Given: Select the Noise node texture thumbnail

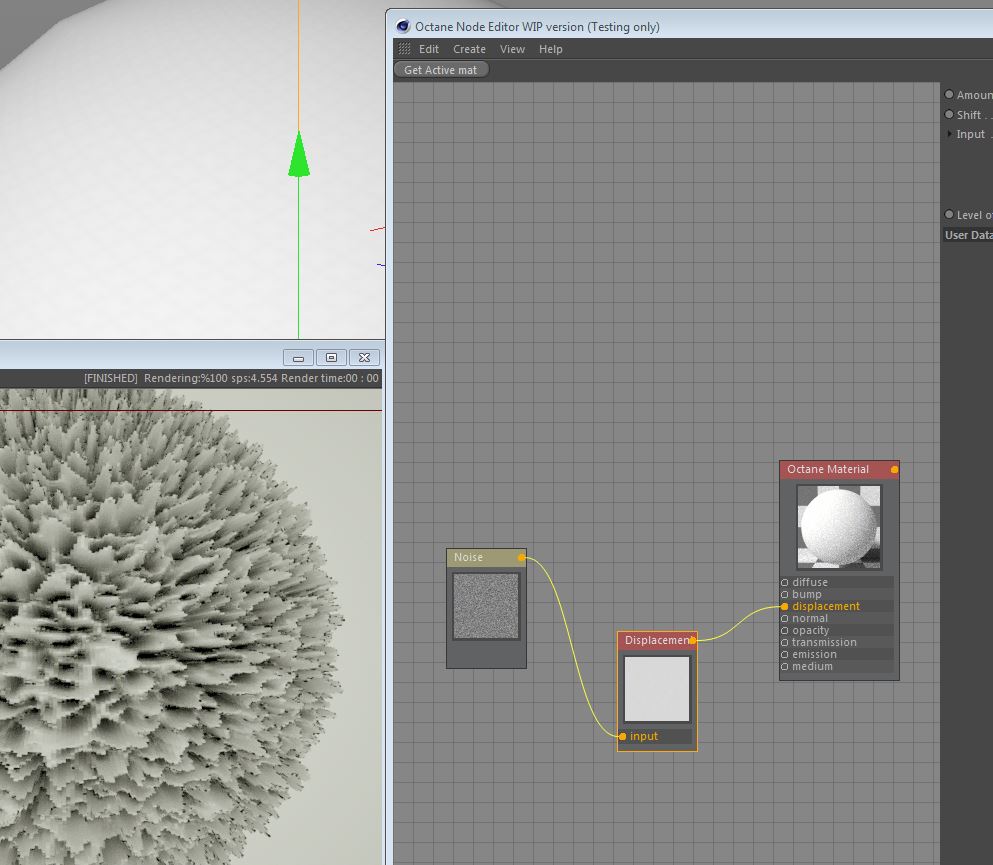Looking at the screenshot, I should pos(486,606).
